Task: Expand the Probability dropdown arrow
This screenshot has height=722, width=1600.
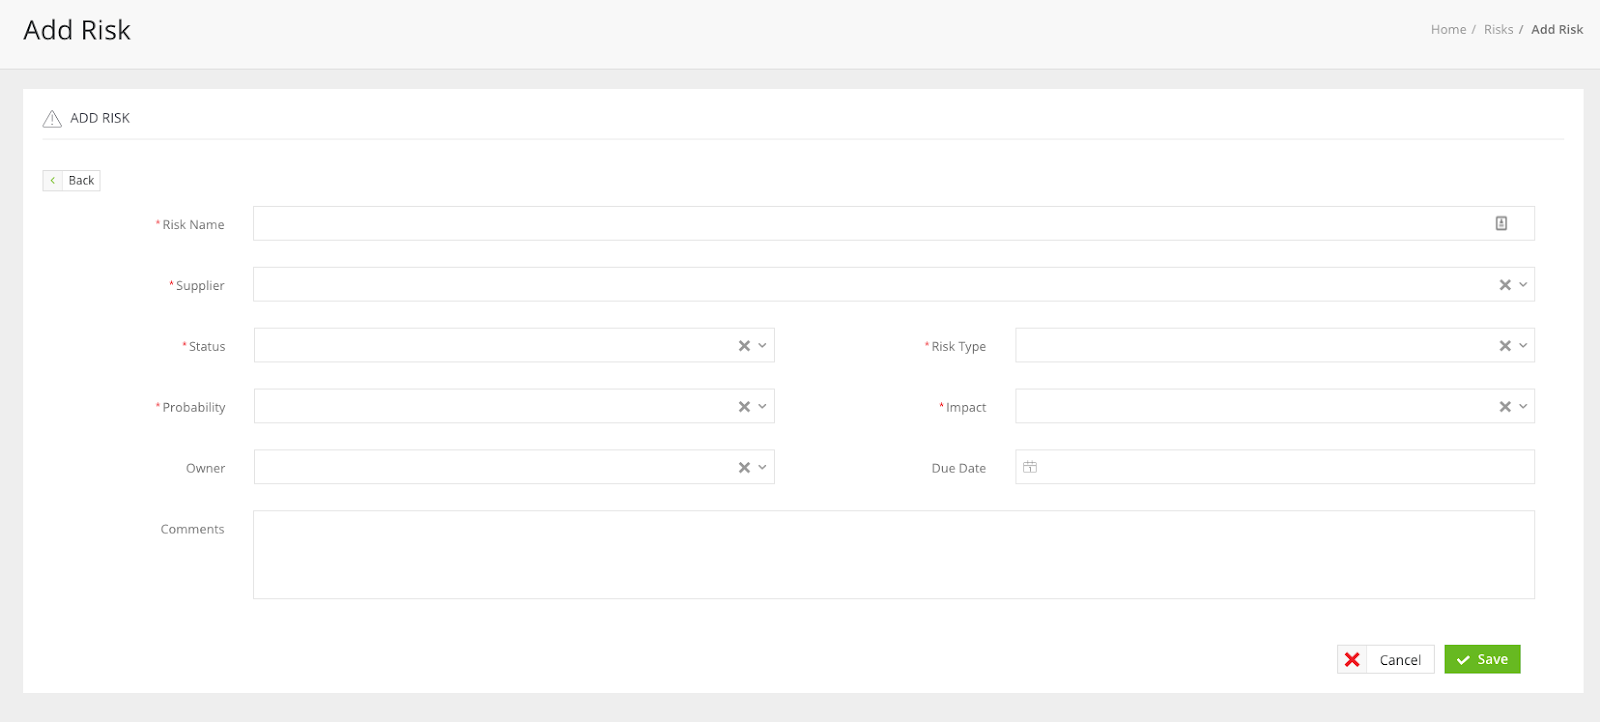Action: coord(762,407)
